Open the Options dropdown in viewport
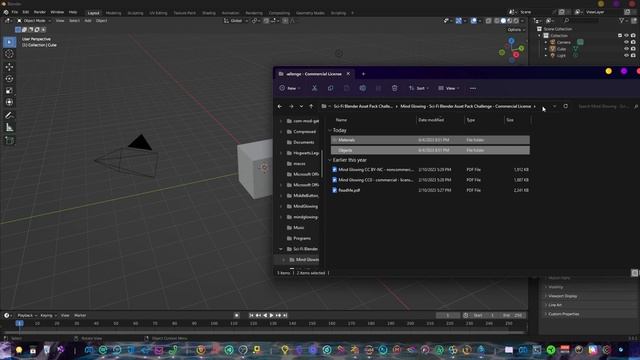Image resolution: width=640 pixels, height=360 pixels. click(516, 30)
